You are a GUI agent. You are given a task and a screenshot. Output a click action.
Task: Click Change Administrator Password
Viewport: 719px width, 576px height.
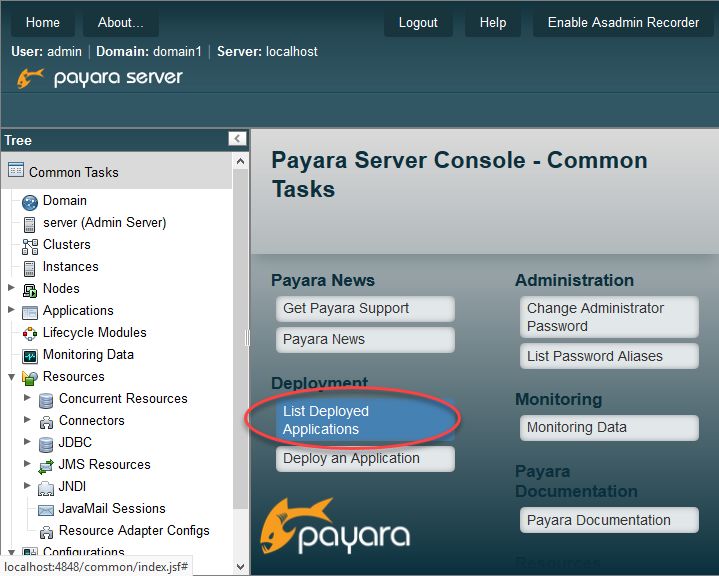pyautogui.click(x=609, y=317)
